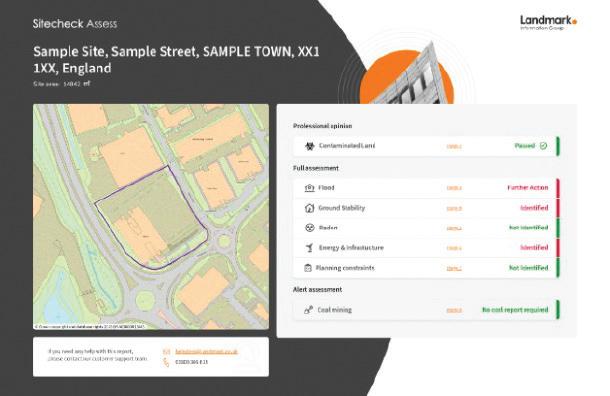610x396 pixels.
Task: Click the email envelope icon
Action: pos(167,352)
